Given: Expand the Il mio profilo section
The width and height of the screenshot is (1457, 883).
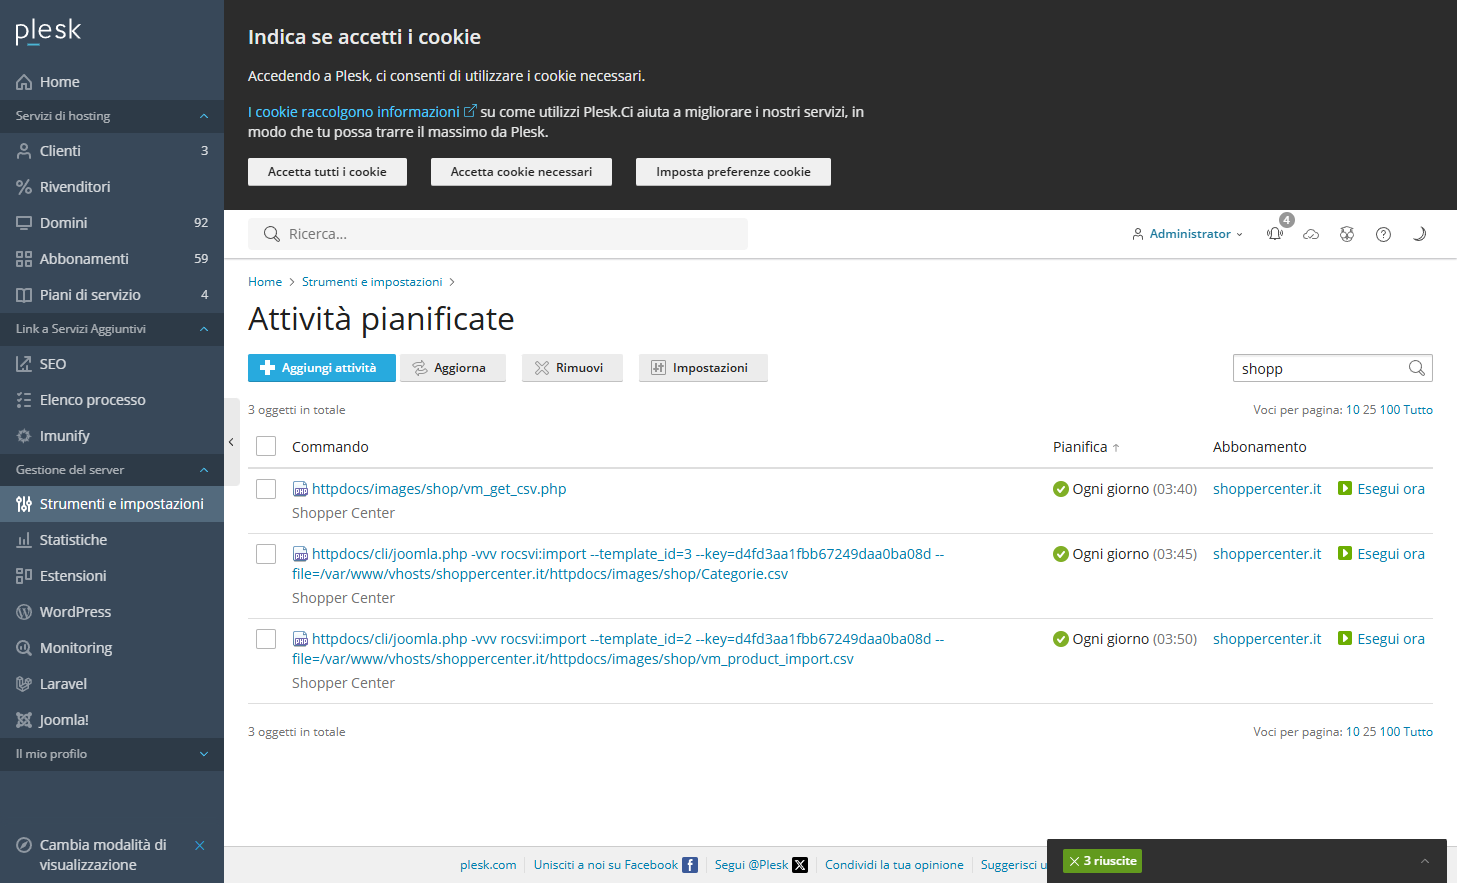Looking at the screenshot, I should (112, 754).
